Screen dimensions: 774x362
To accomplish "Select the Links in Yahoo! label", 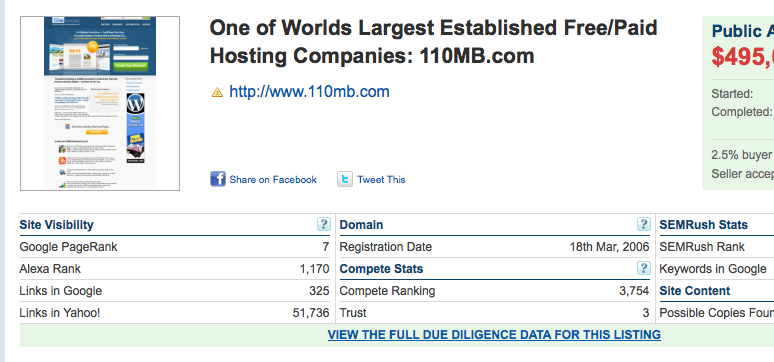I will point(60,313).
